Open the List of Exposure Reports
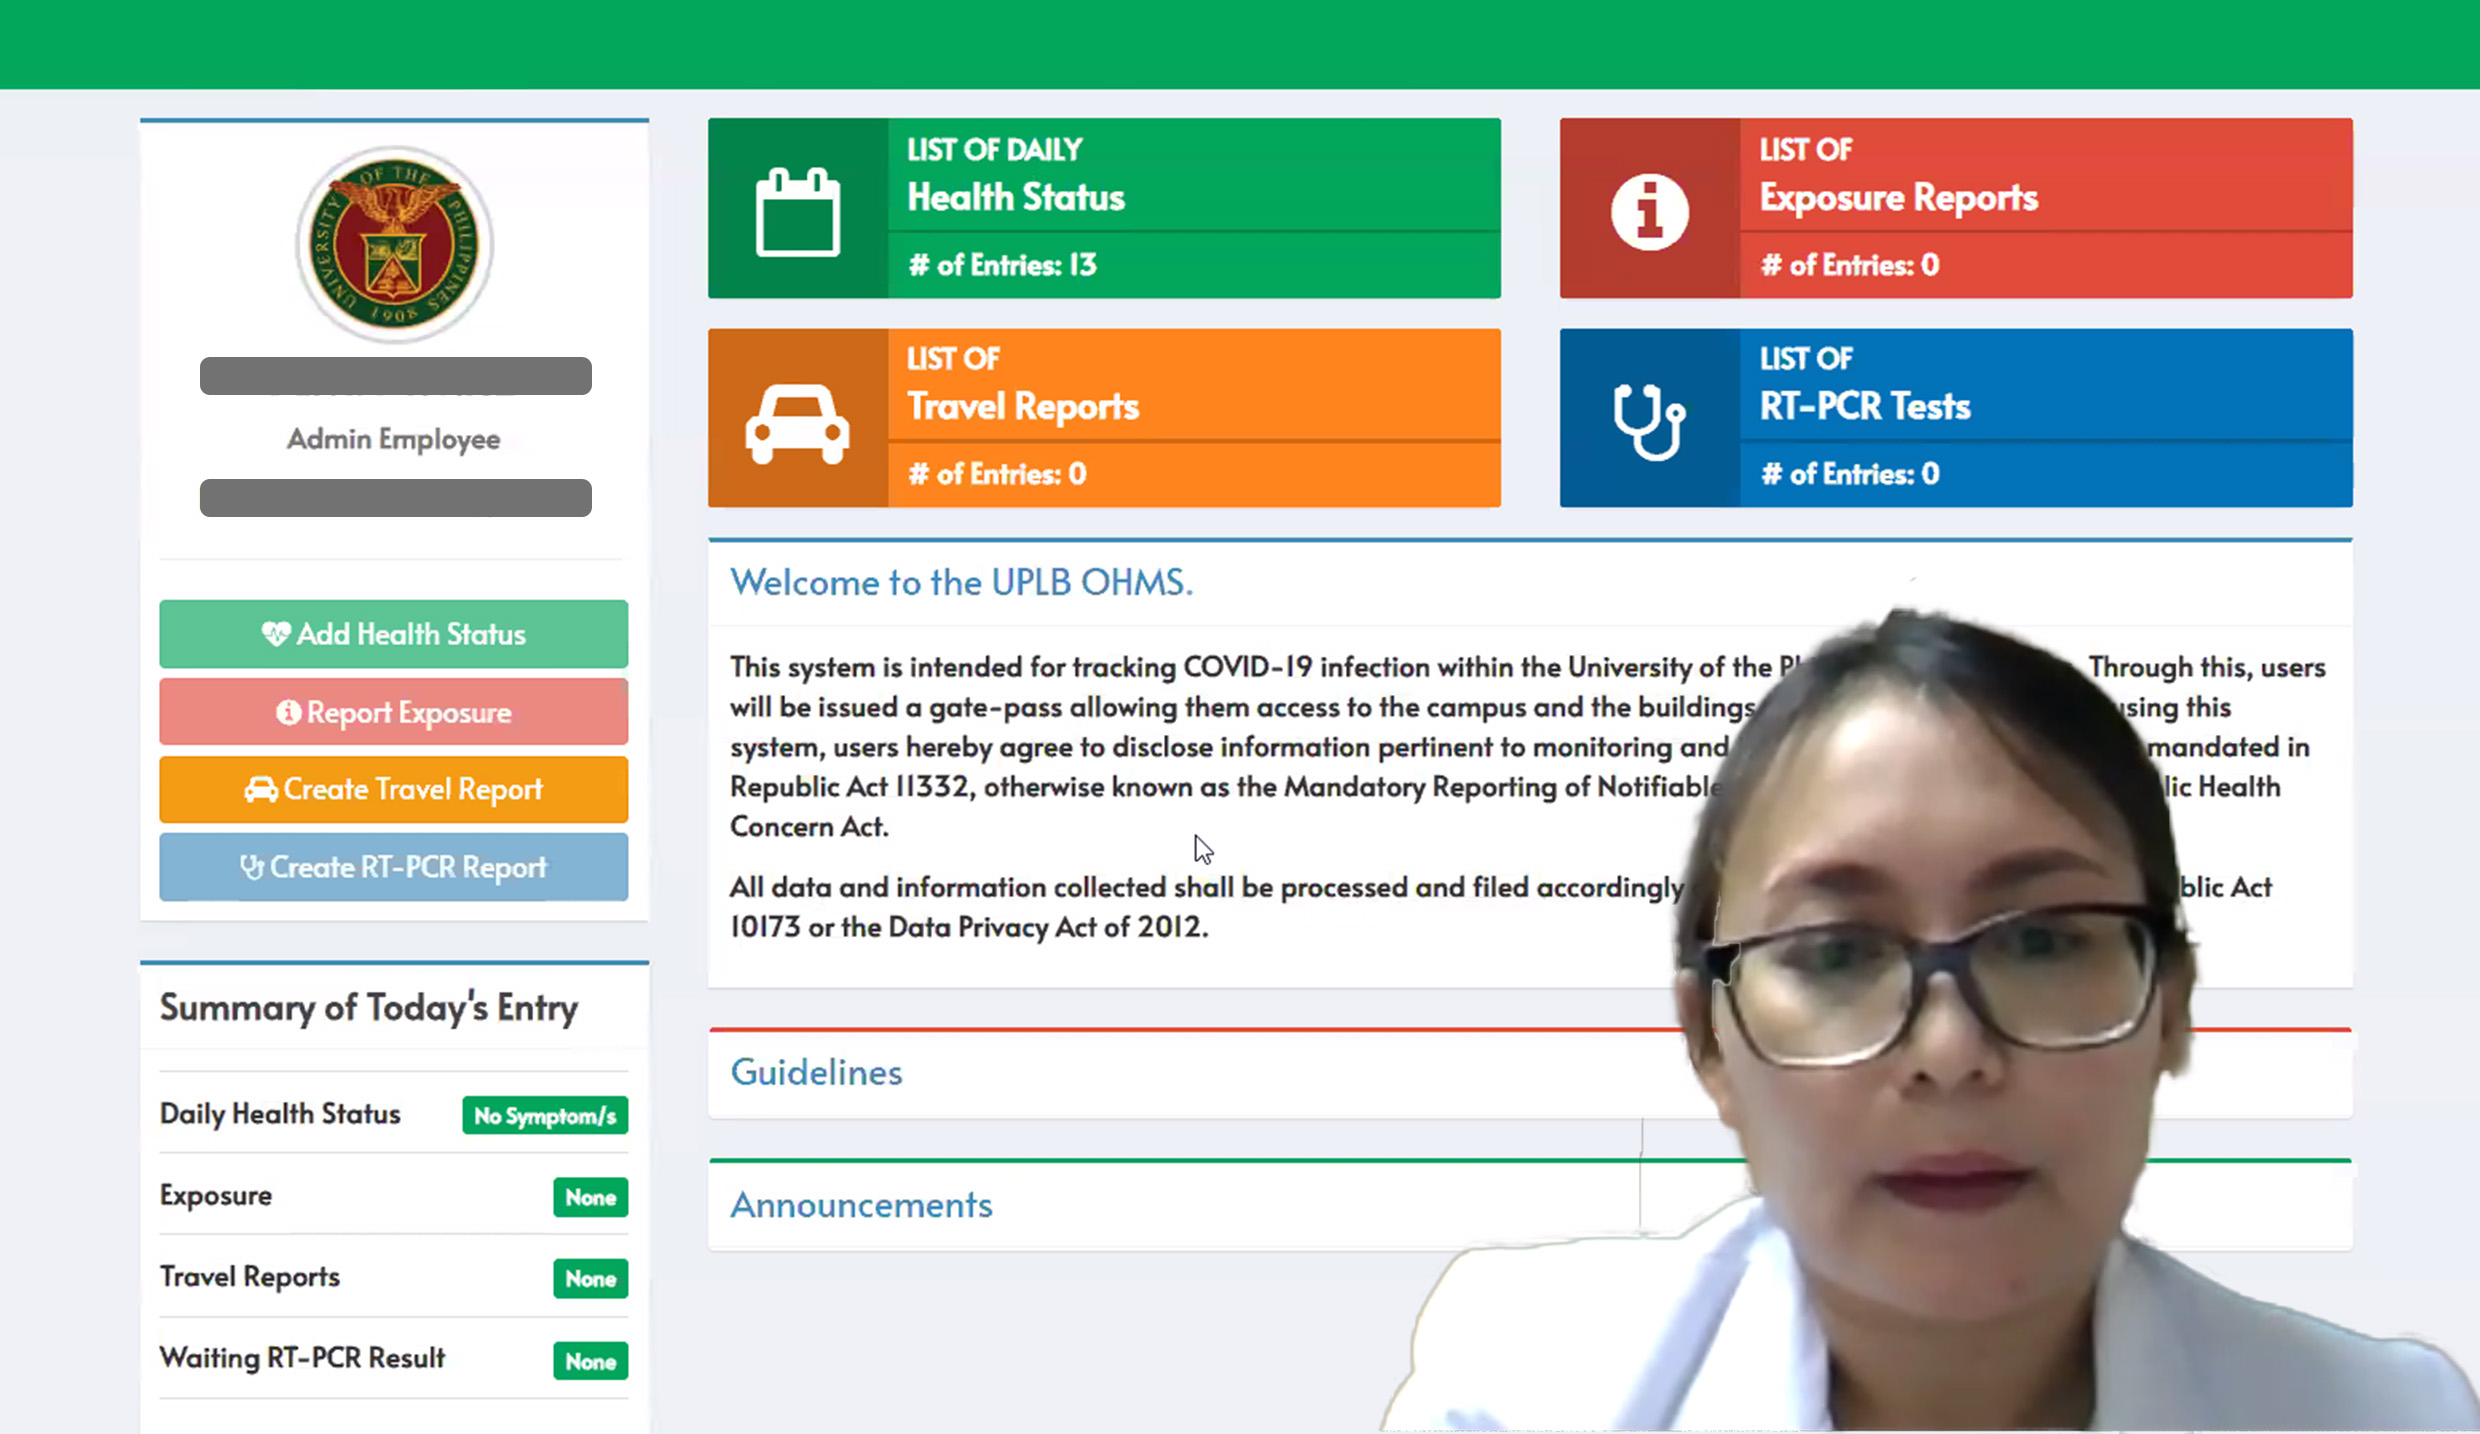The width and height of the screenshot is (2480, 1434). [1956, 208]
